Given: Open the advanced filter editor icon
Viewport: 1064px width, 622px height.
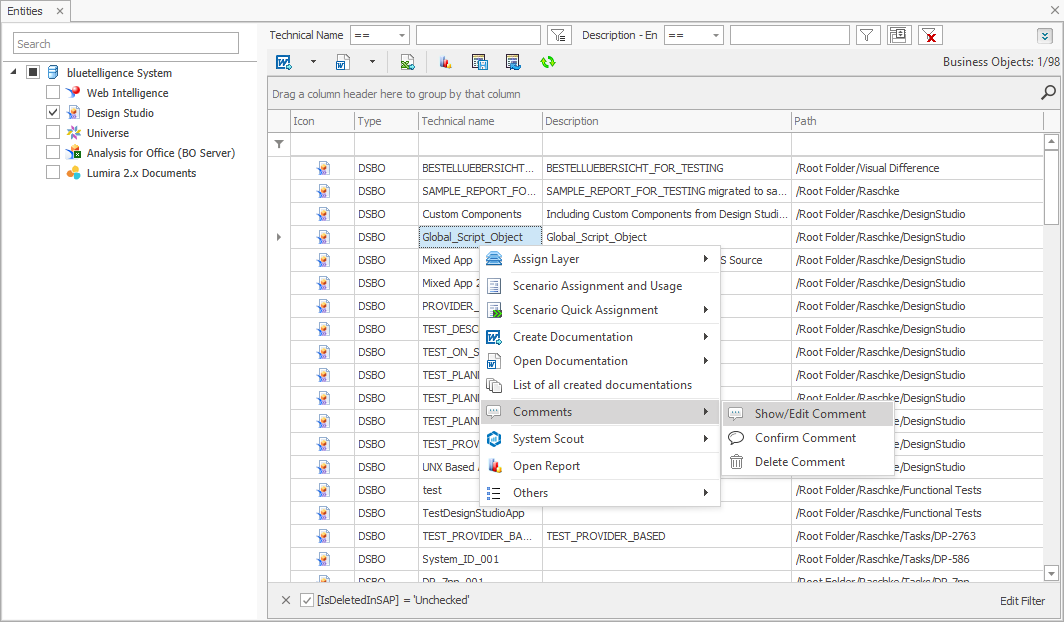Looking at the screenshot, I should pos(898,34).
